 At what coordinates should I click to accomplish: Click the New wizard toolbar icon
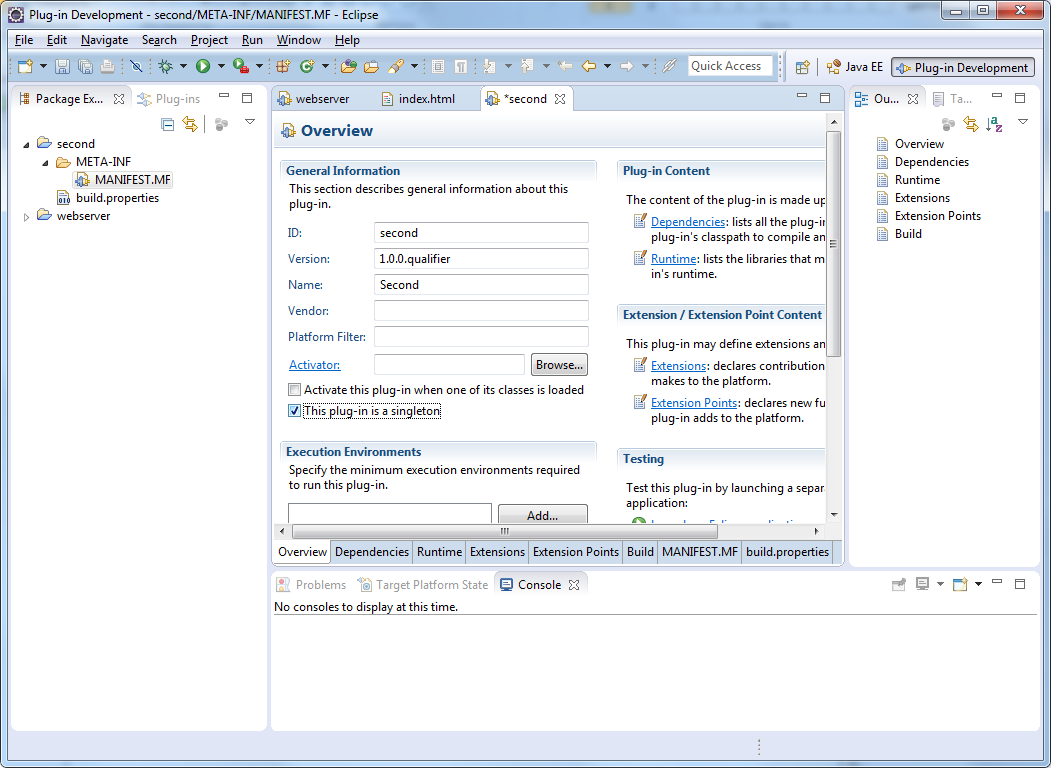click(25, 66)
